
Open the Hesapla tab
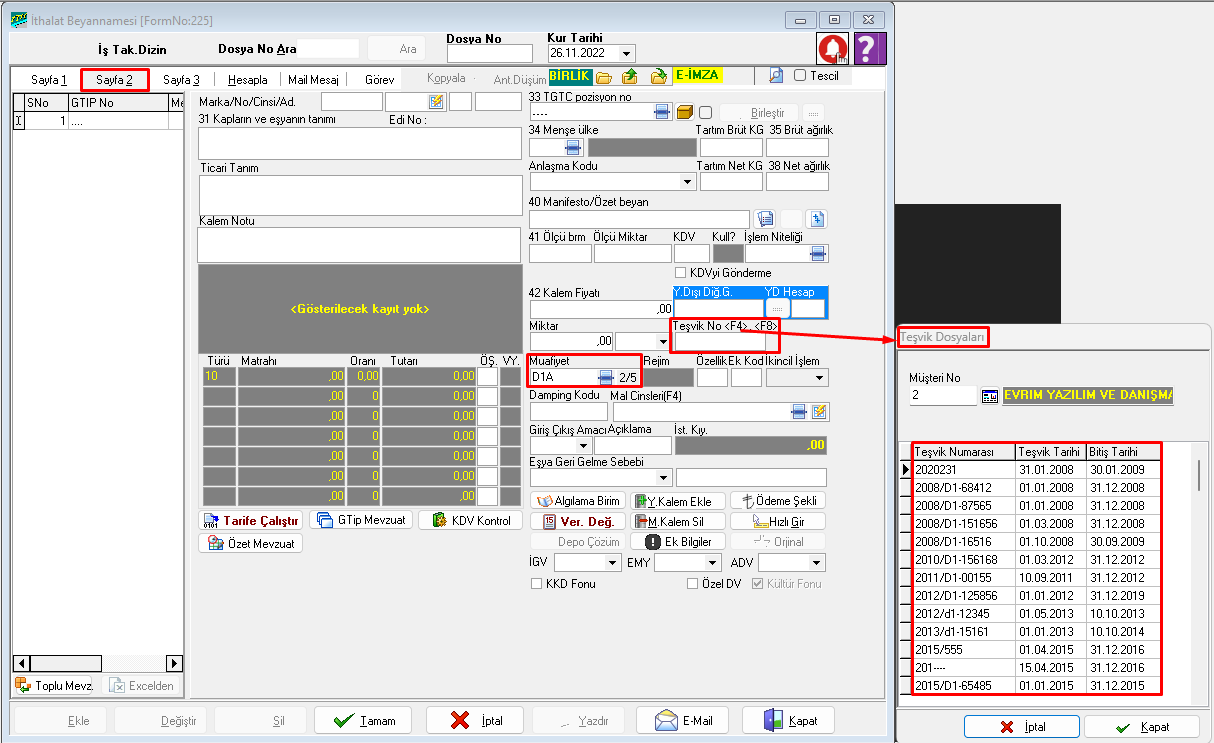[x=247, y=80]
